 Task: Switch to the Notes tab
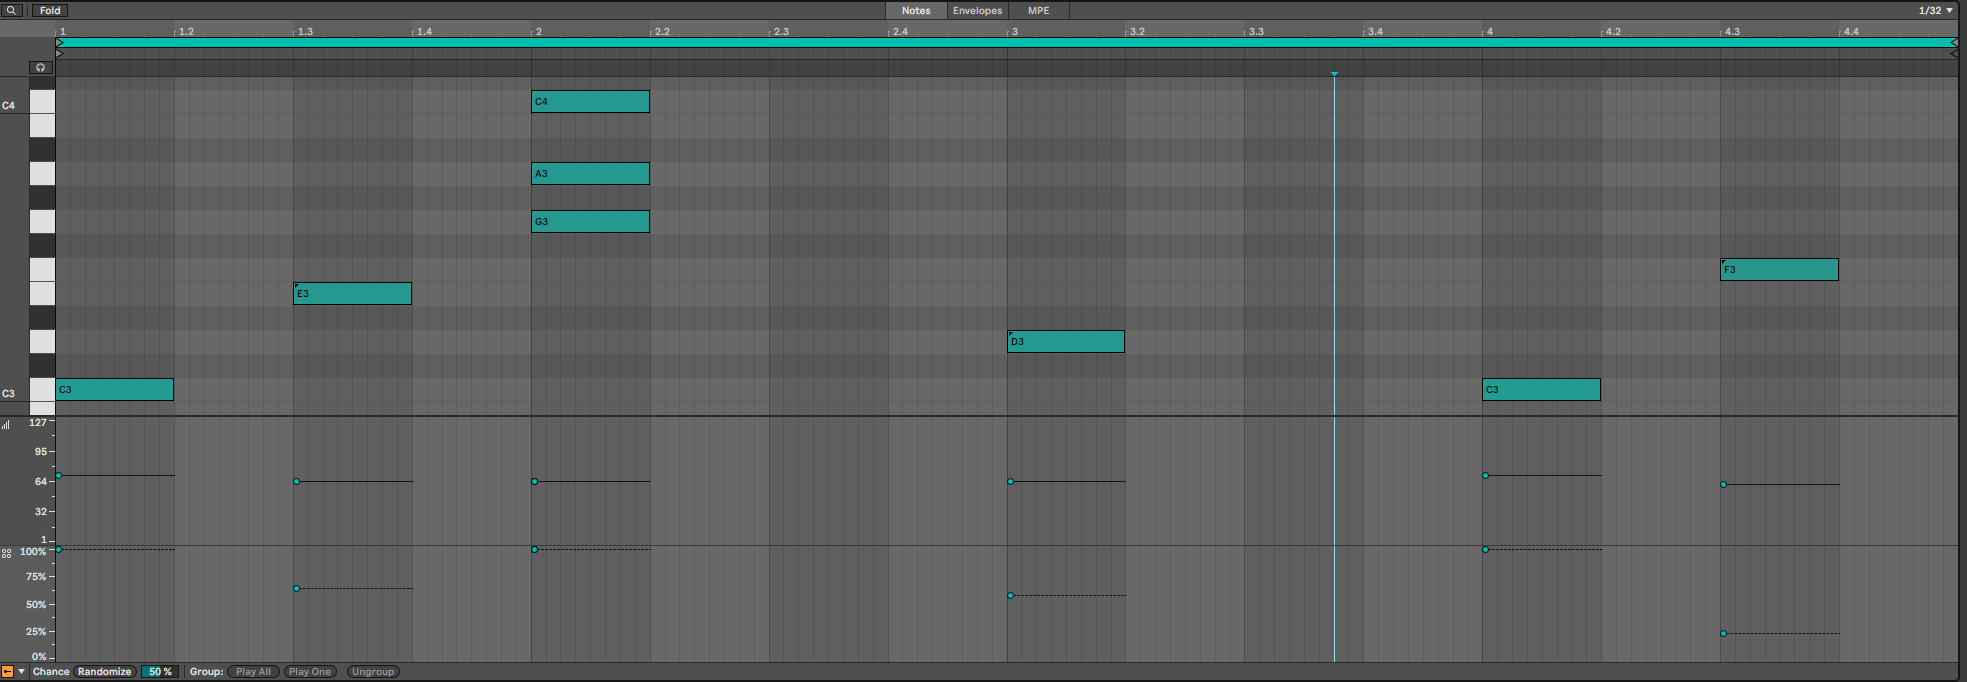916,10
